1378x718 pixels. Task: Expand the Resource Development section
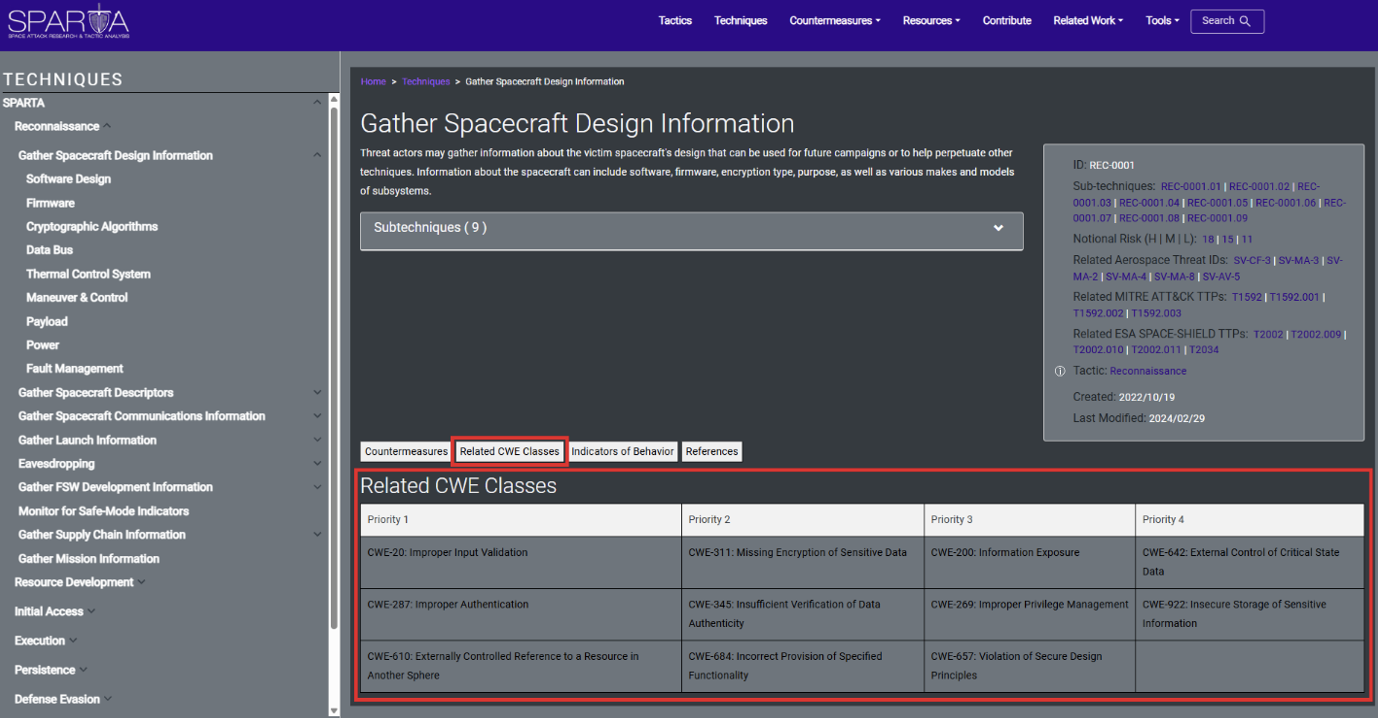click(142, 582)
